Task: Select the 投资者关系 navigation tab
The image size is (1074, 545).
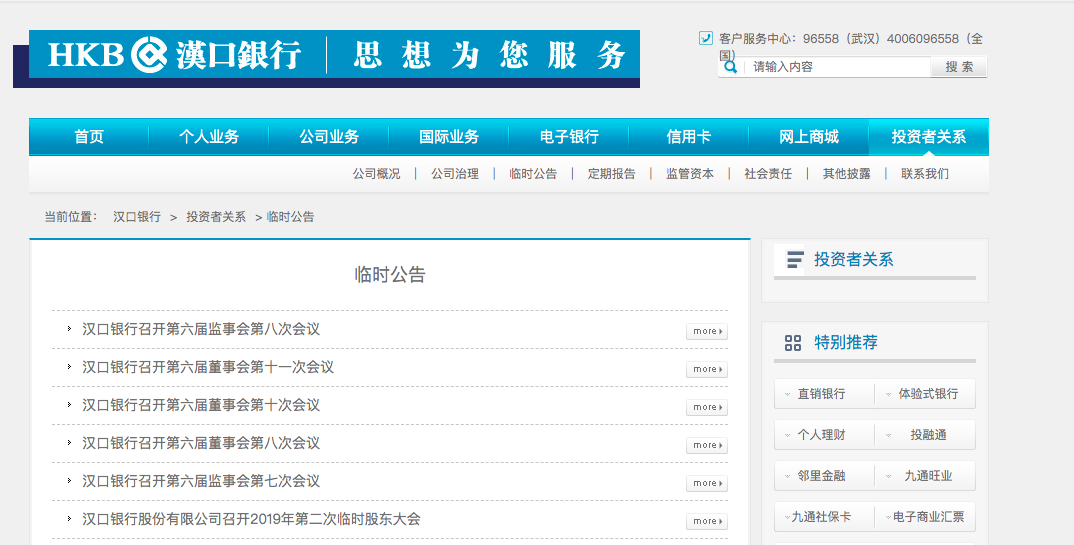Action: pos(929,137)
